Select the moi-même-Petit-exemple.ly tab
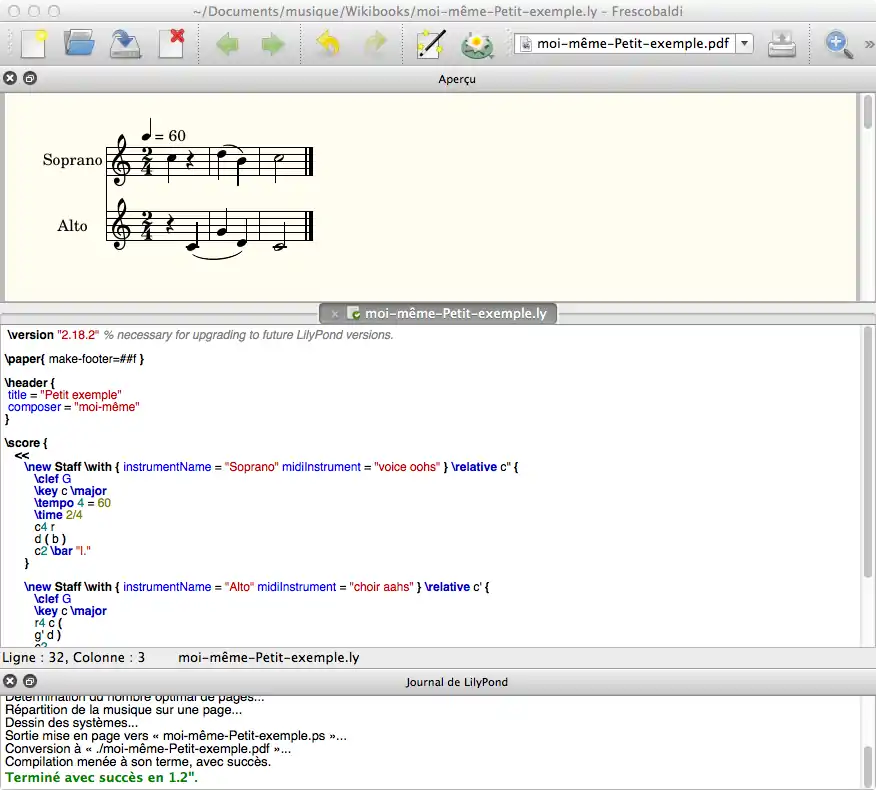 click(455, 313)
